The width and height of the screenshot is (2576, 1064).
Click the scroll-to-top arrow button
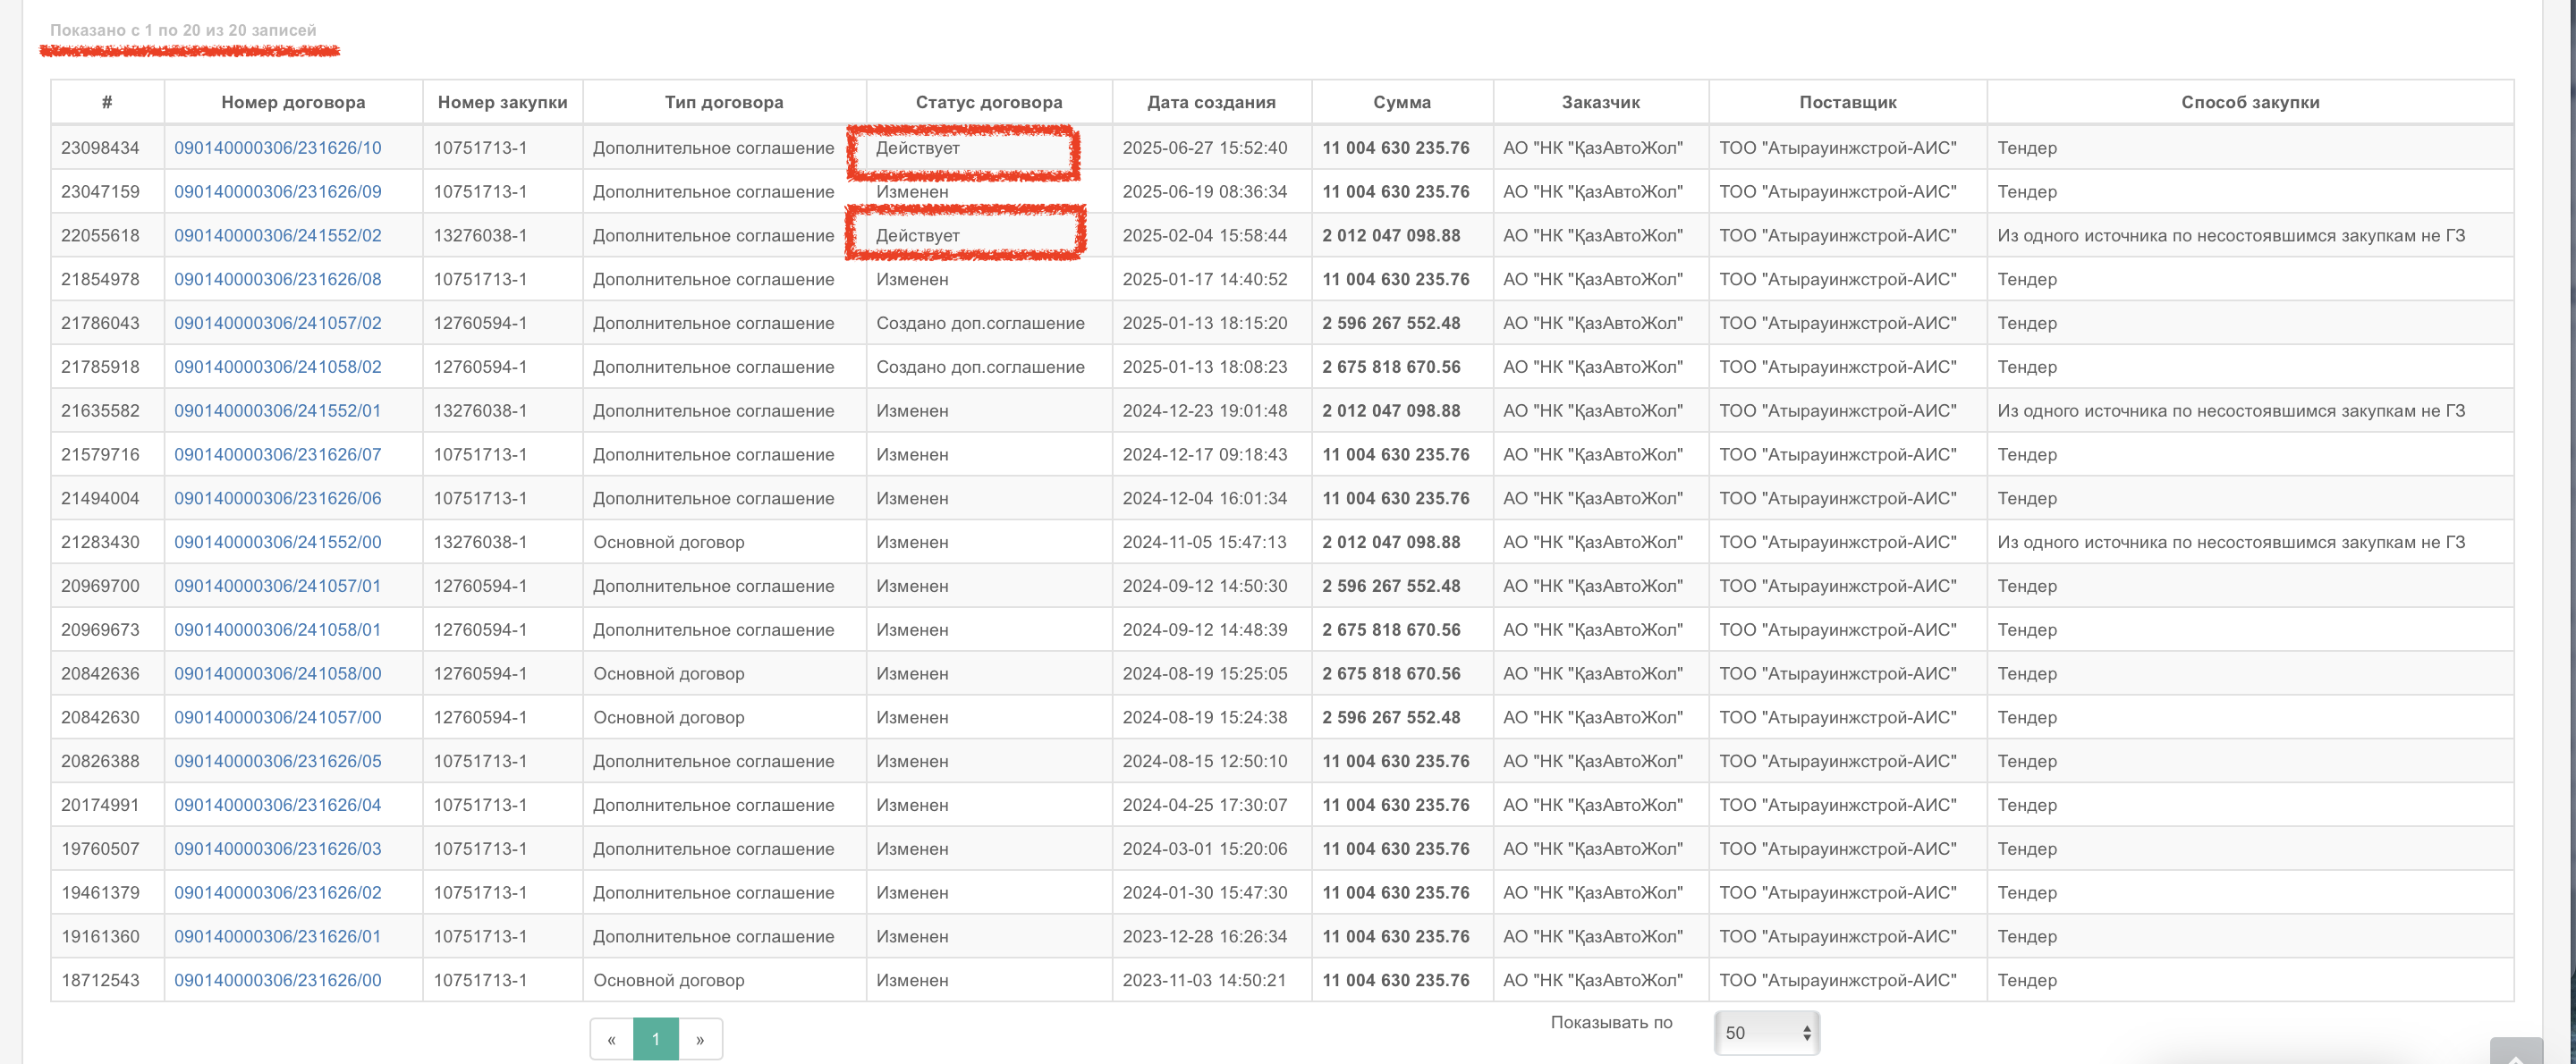(x=2516, y=1052)
